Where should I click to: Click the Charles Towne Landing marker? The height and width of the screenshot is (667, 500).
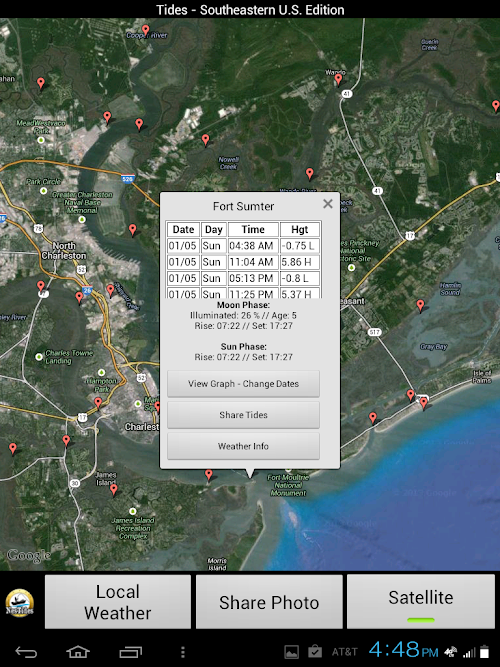39,356
